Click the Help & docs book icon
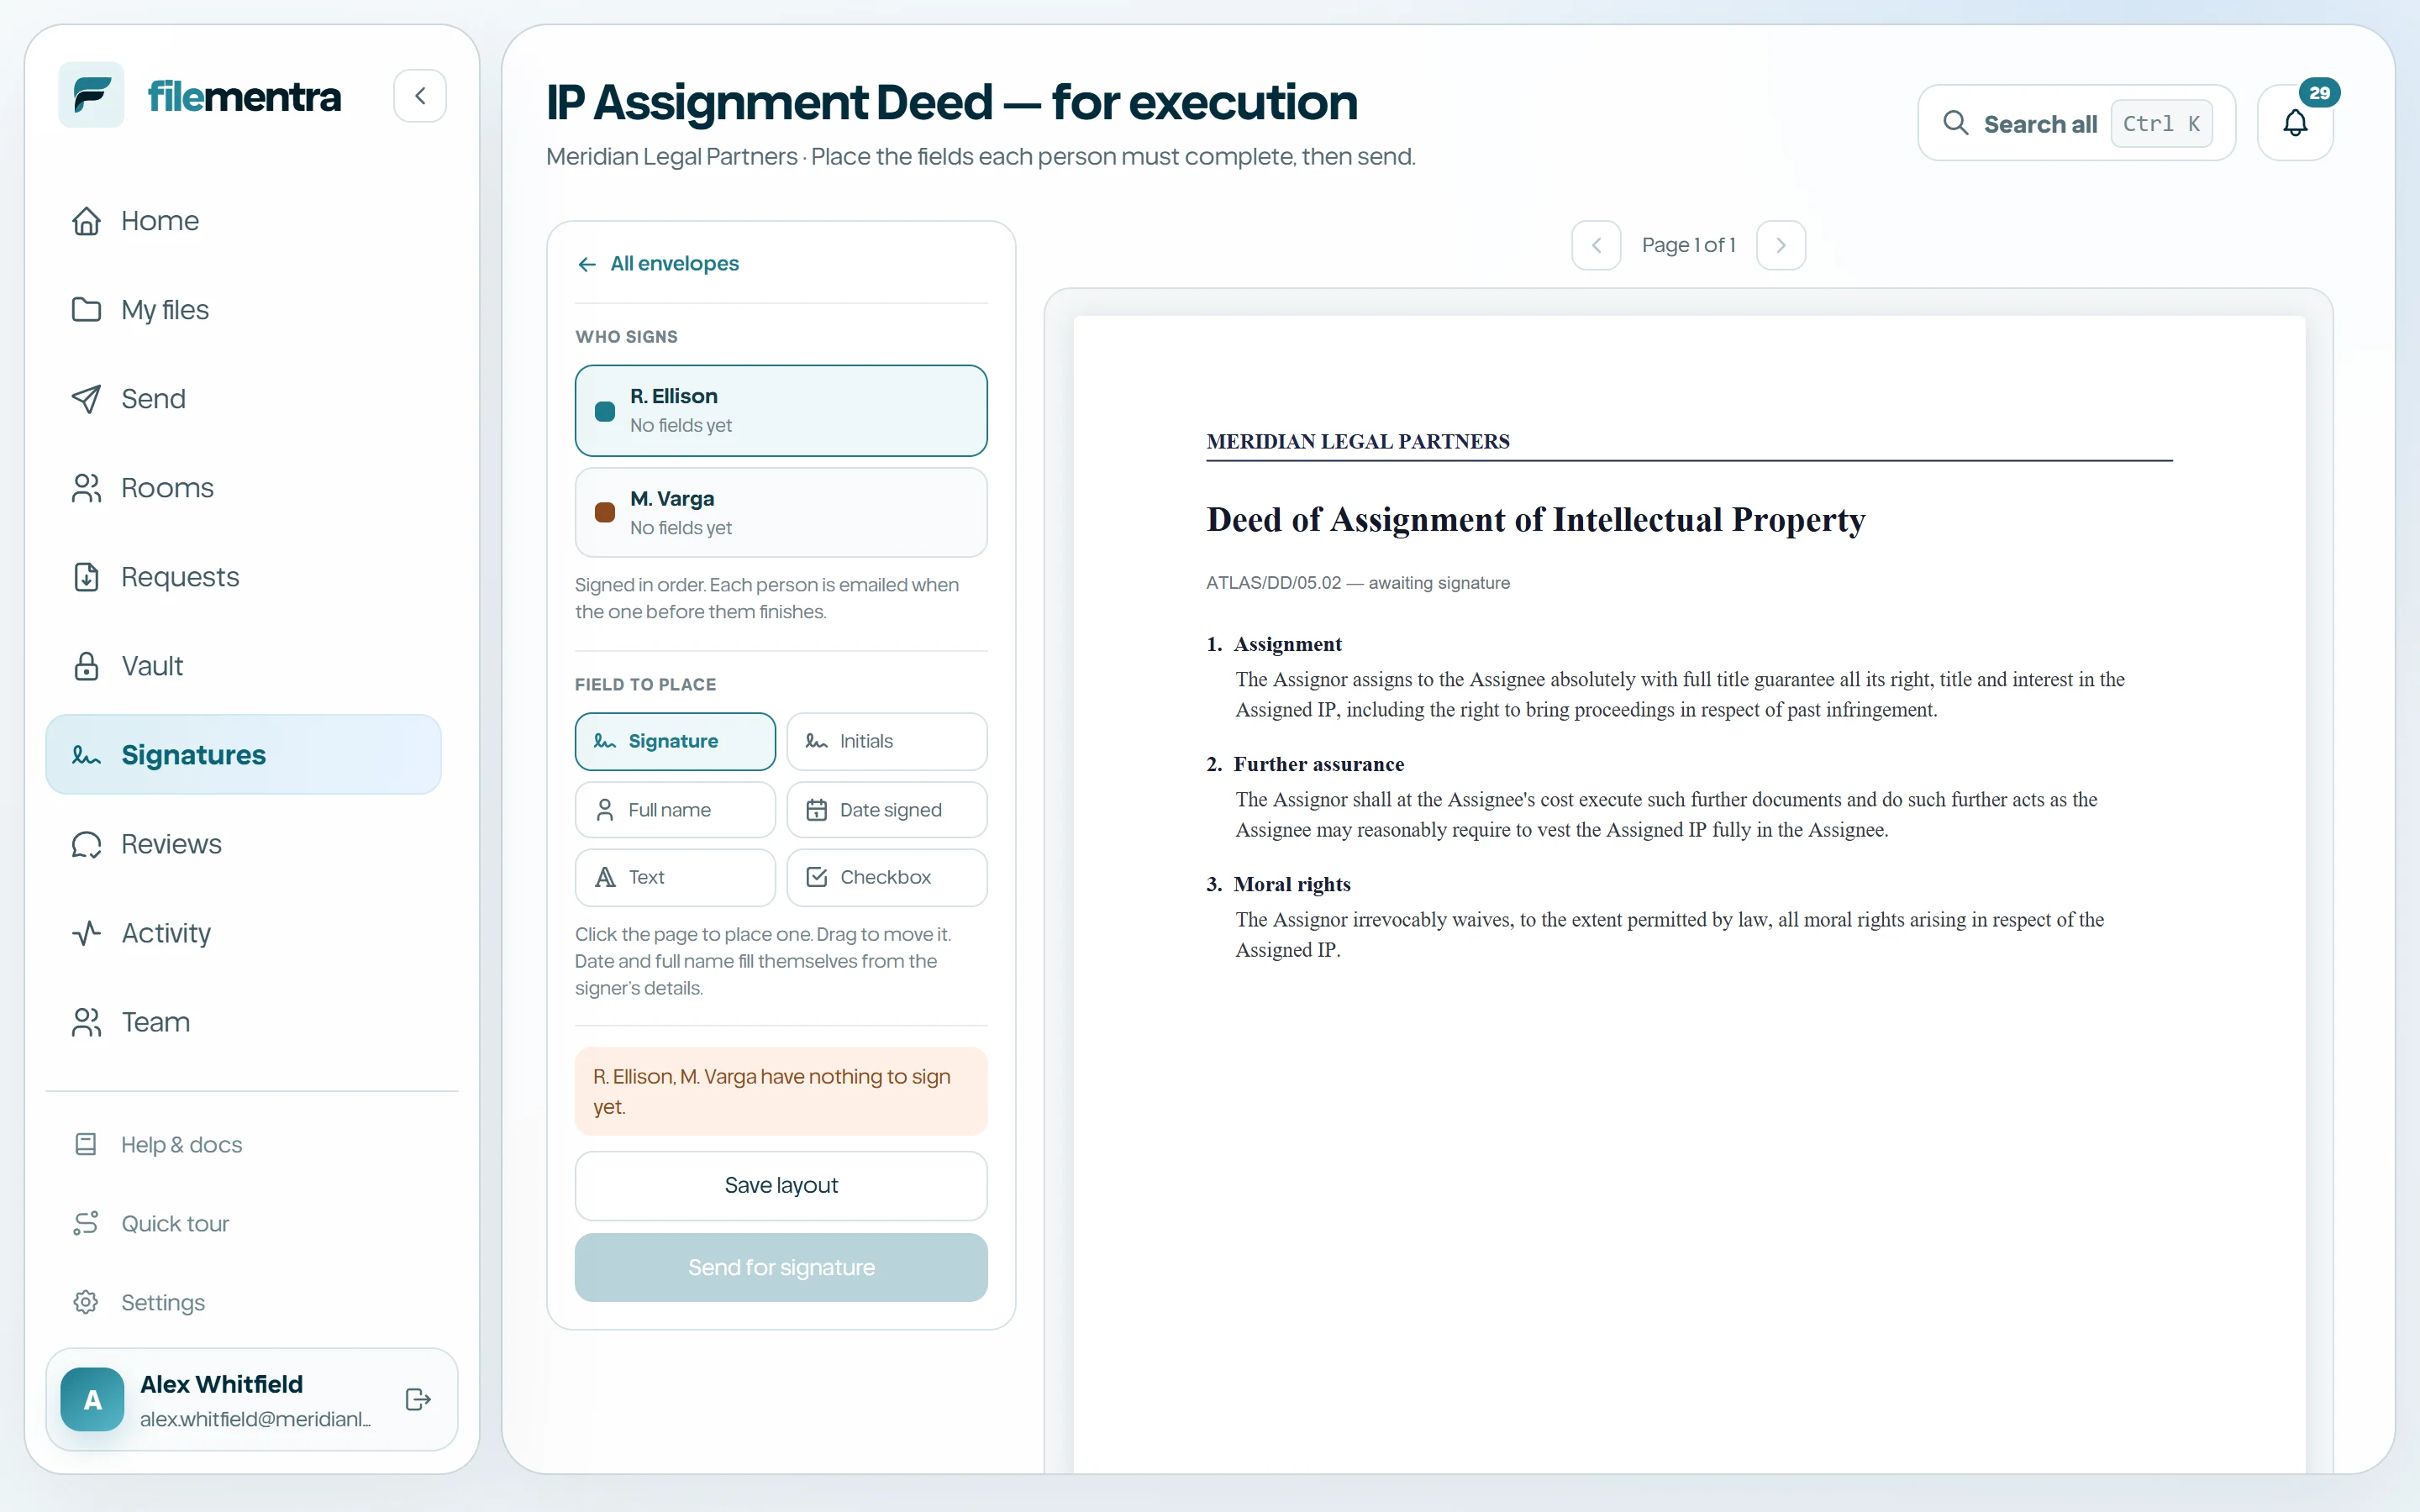The width and height of the screenshot is (2420, 1512). coord(86,1144)
